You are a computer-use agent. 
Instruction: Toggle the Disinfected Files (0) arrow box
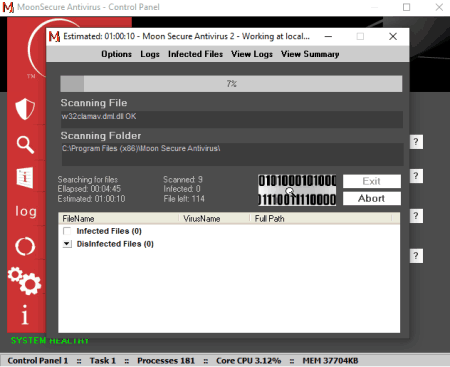[x=67, y=244]
